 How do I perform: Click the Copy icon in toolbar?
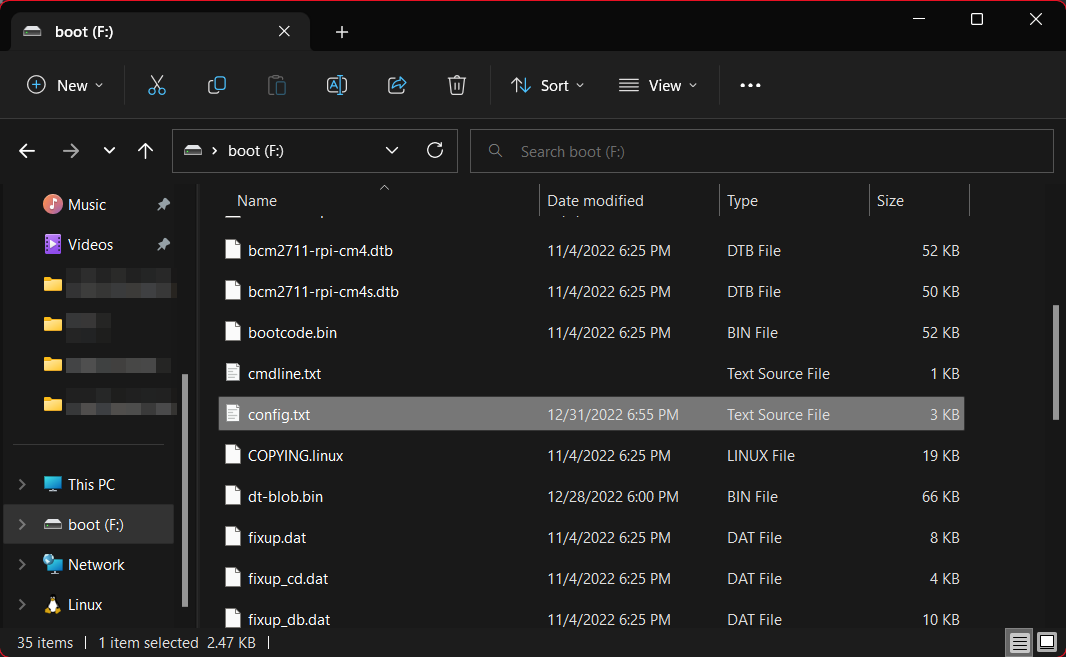click(217, 86)
